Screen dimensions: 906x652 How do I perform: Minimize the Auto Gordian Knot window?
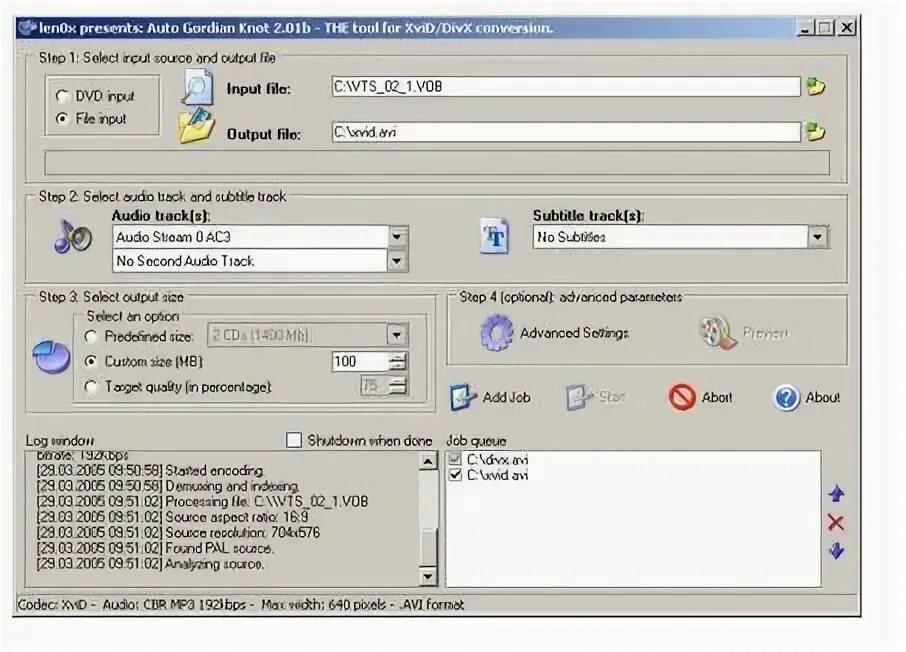tap(805, 27)
